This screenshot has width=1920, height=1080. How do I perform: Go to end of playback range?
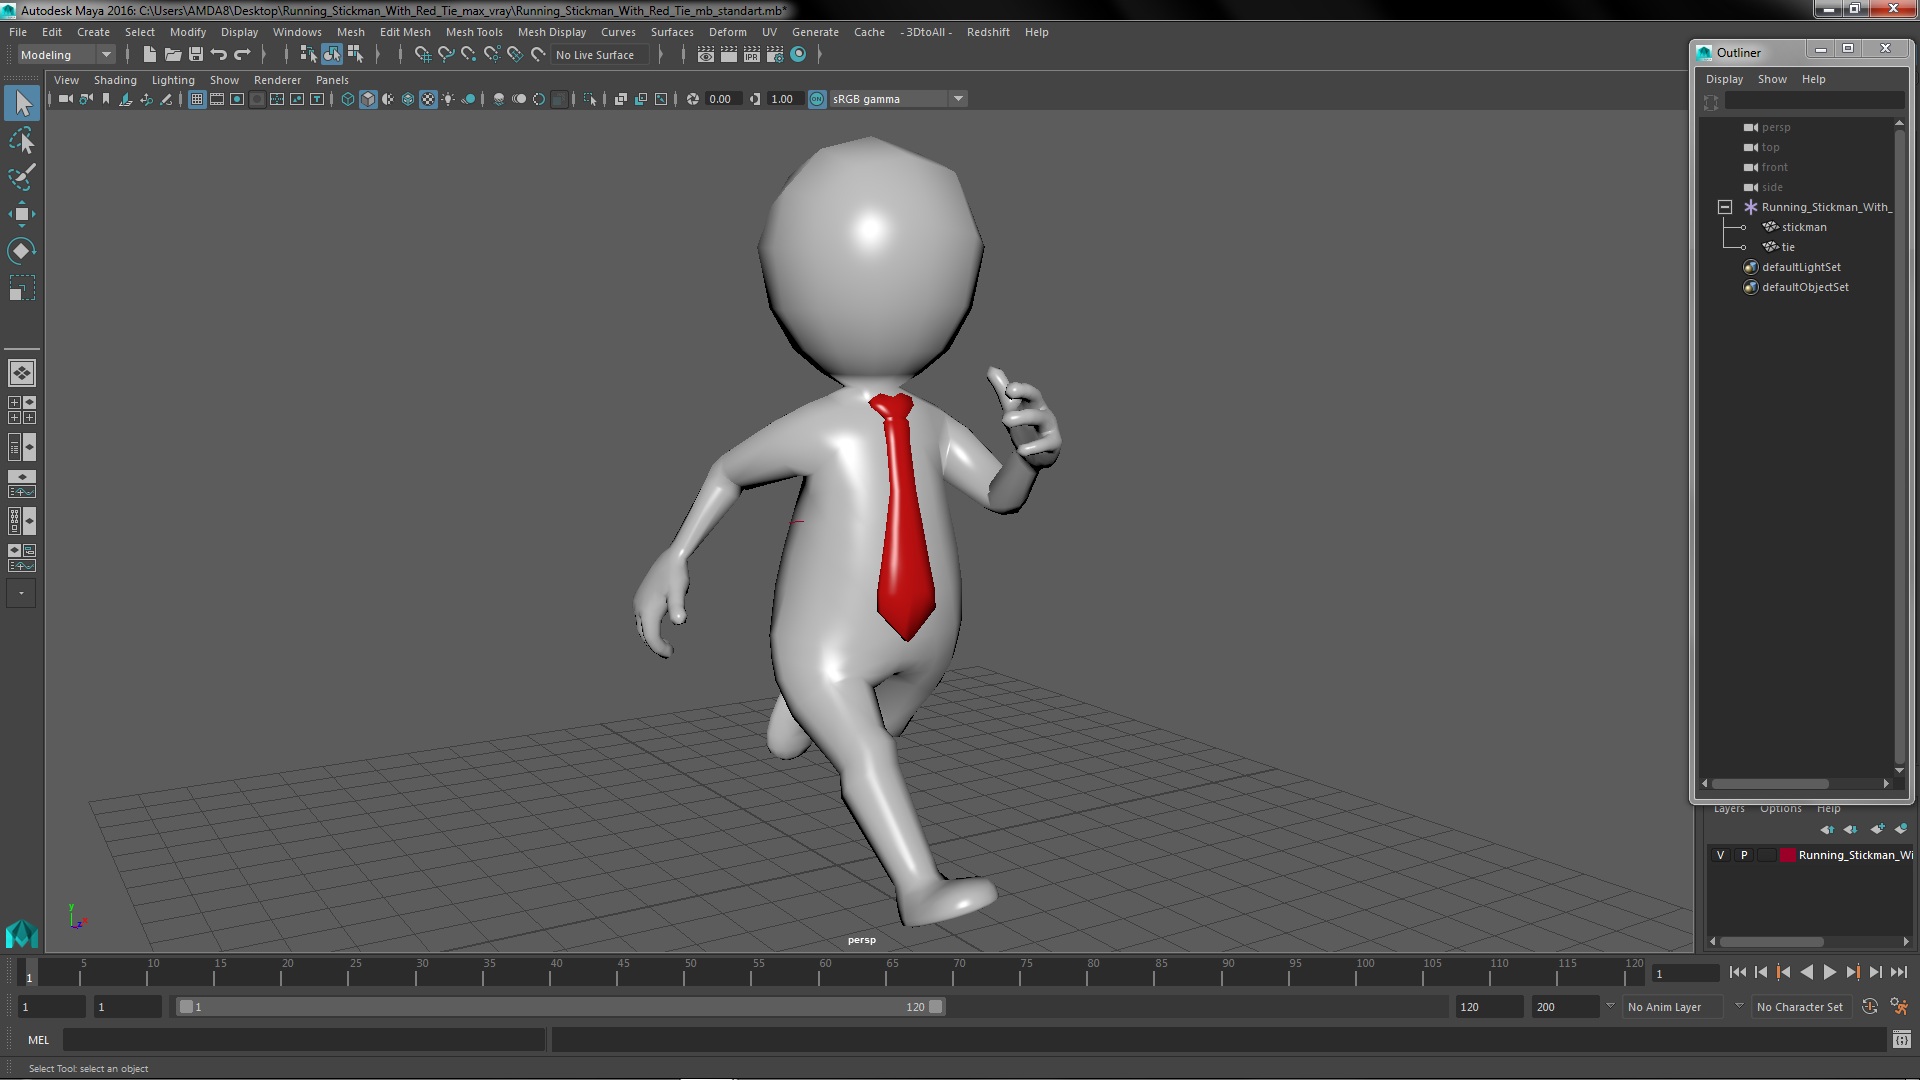(1899, 972)
